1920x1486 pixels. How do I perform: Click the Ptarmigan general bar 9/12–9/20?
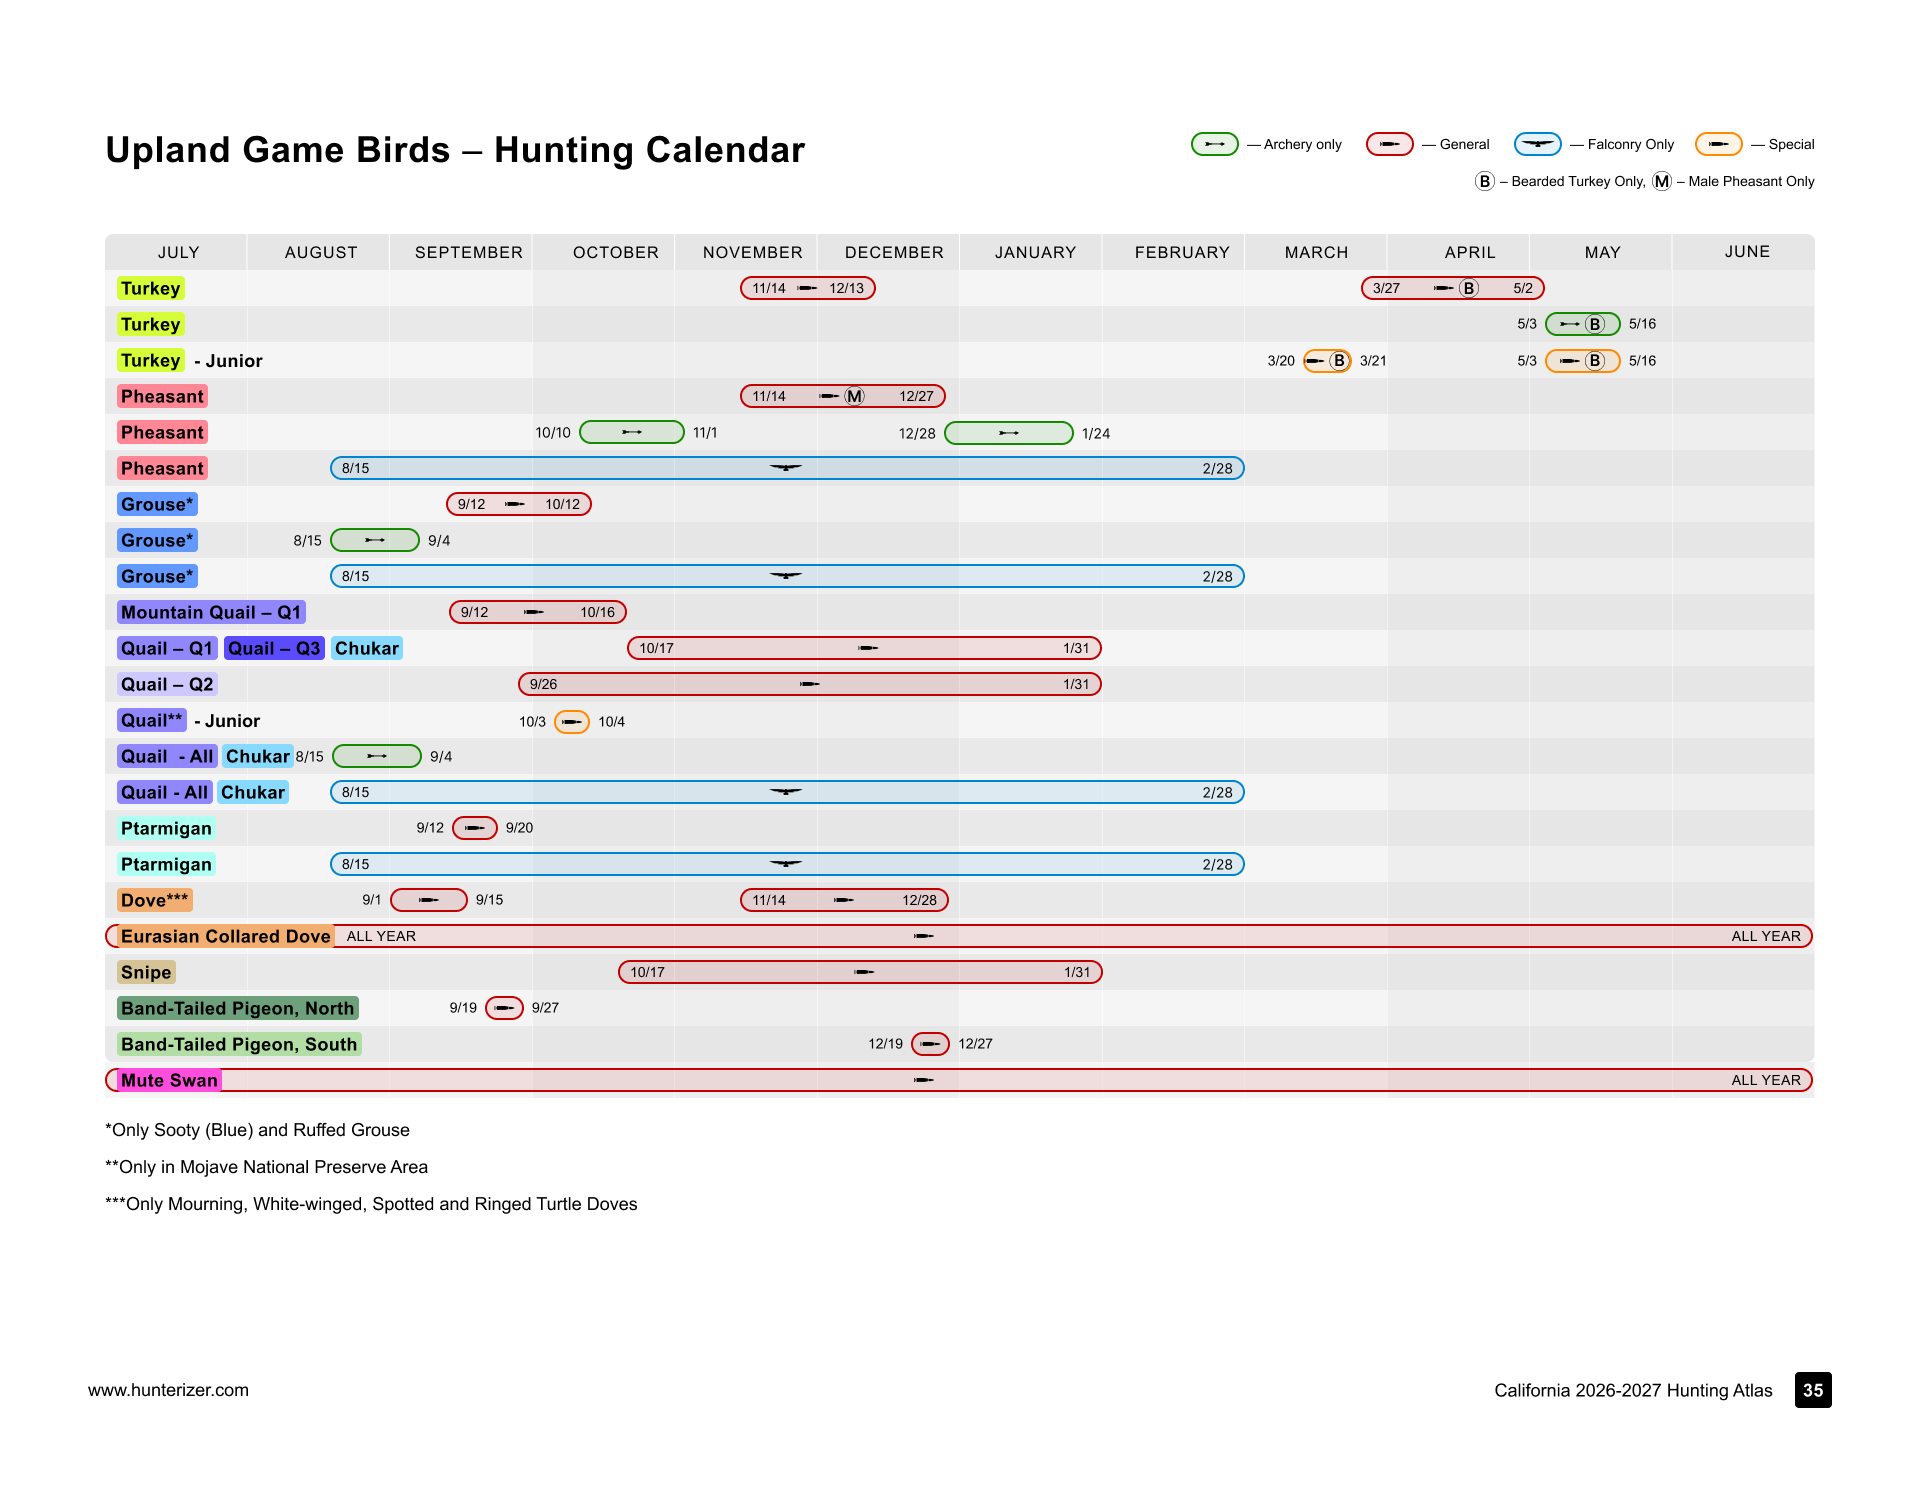[x=475, y=828]
